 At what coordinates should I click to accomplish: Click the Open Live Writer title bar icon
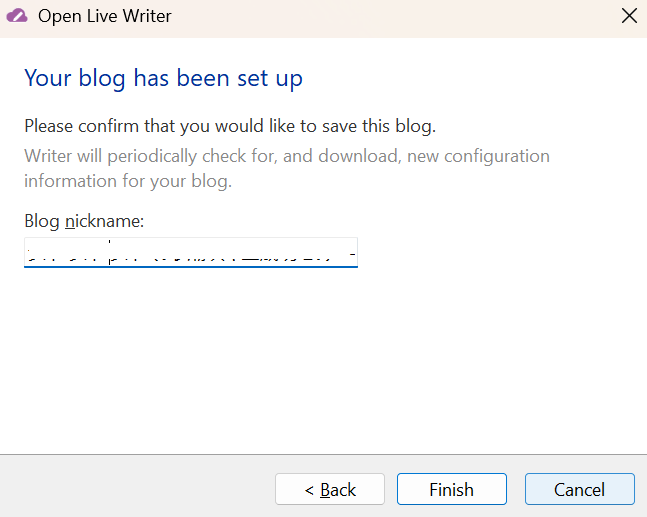click(17, 16)
